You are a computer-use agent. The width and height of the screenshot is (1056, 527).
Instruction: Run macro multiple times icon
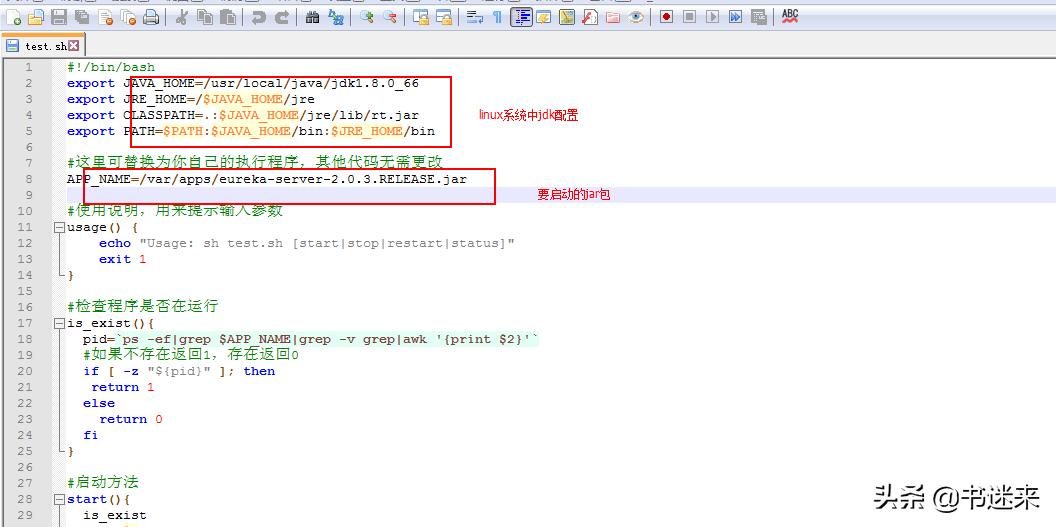tap(735, 17)
